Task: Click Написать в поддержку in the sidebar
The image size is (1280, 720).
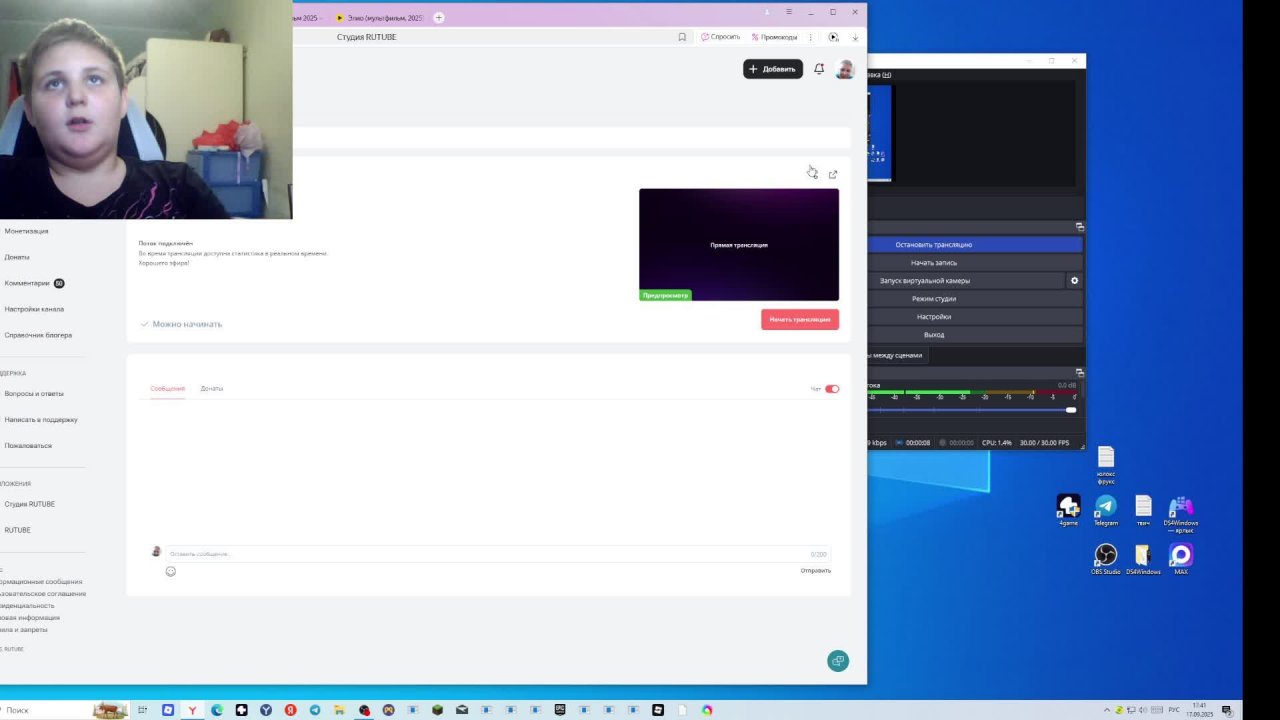Action: (x=41, y=419)
